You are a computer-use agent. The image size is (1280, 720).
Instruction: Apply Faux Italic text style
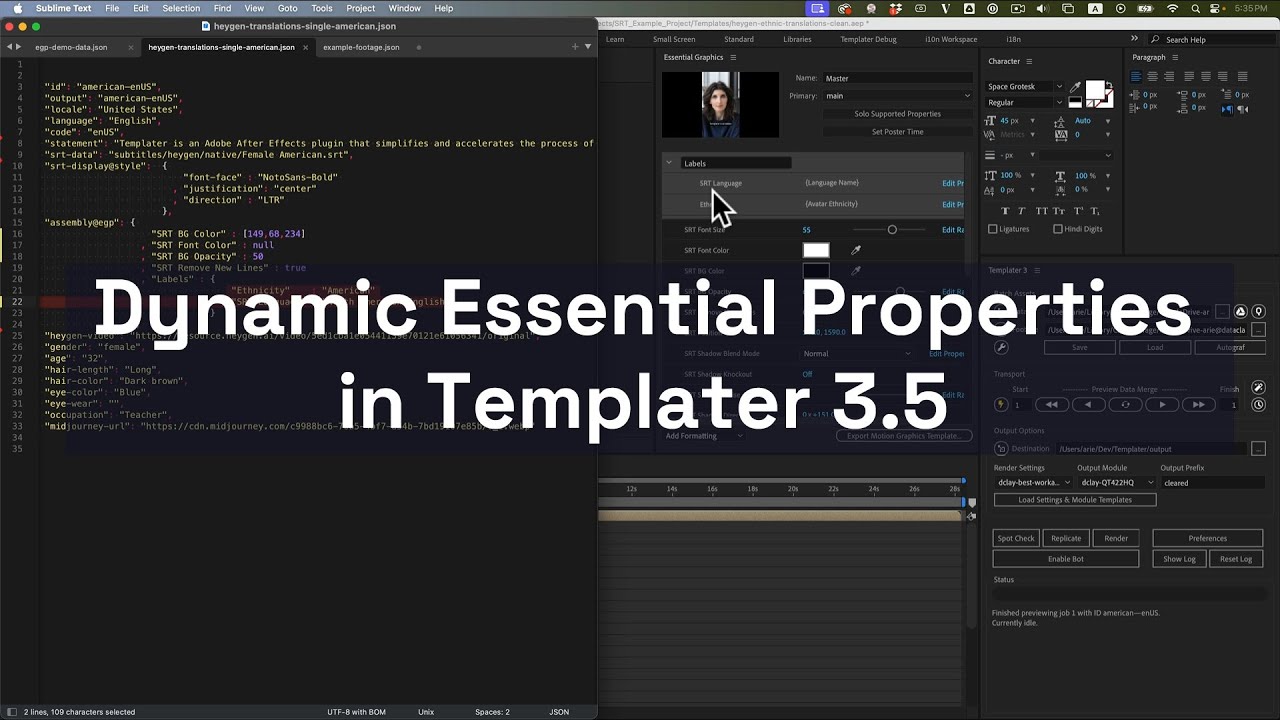[1024, 211]
